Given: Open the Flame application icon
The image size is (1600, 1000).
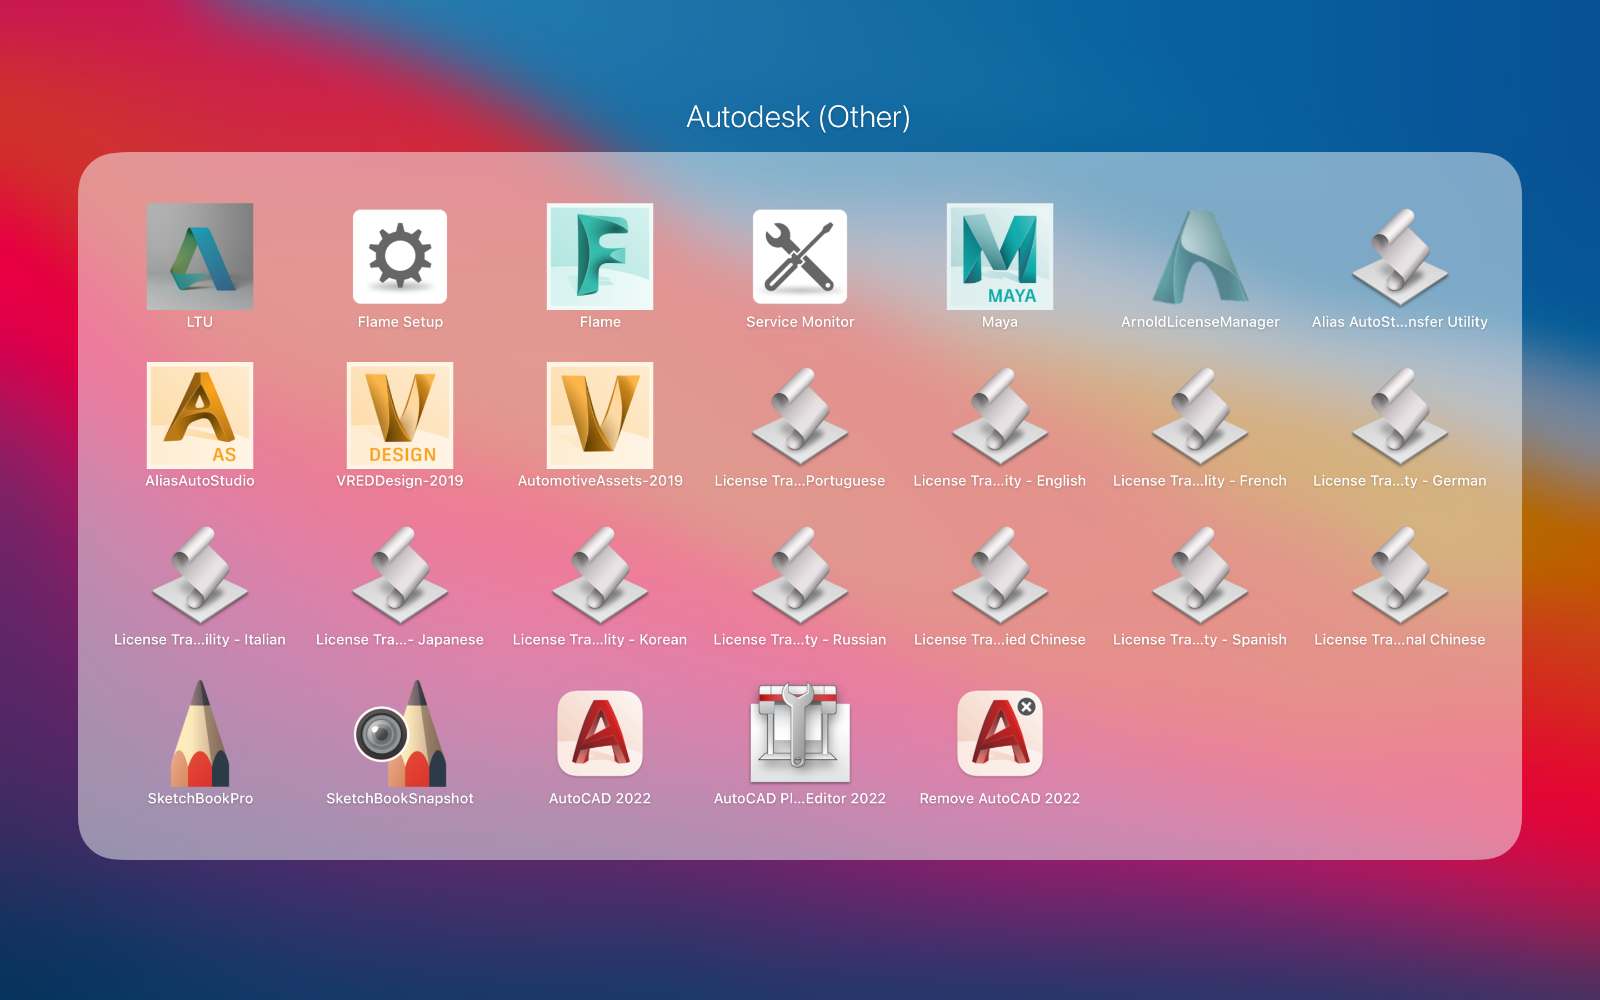Looking at the screenshot, I should (600, 256).
